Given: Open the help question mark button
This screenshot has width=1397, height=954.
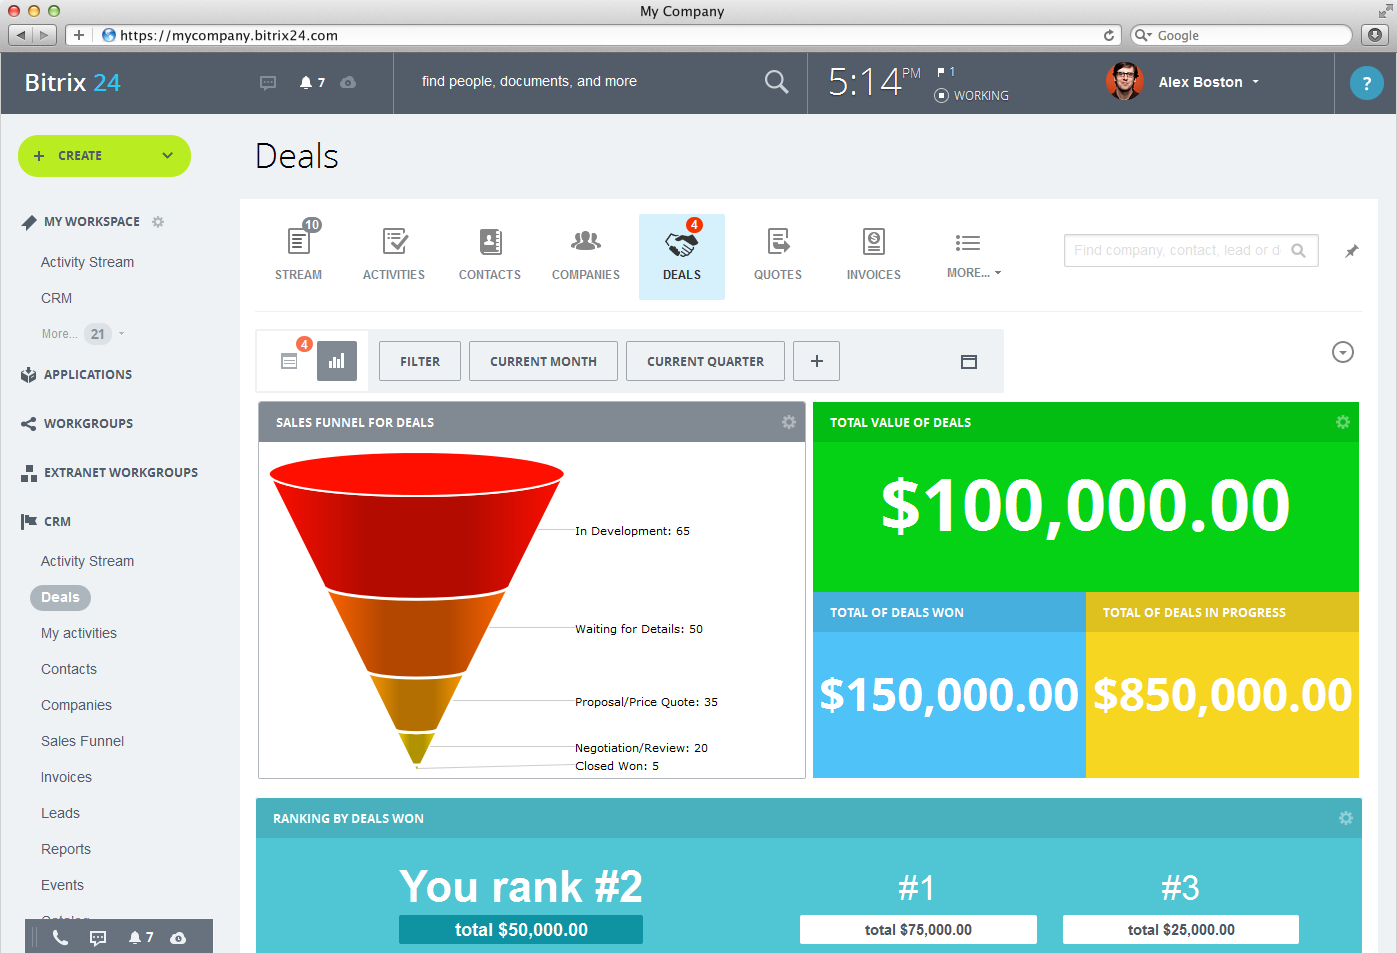Looking at the screenshot, I should 1366,83.
